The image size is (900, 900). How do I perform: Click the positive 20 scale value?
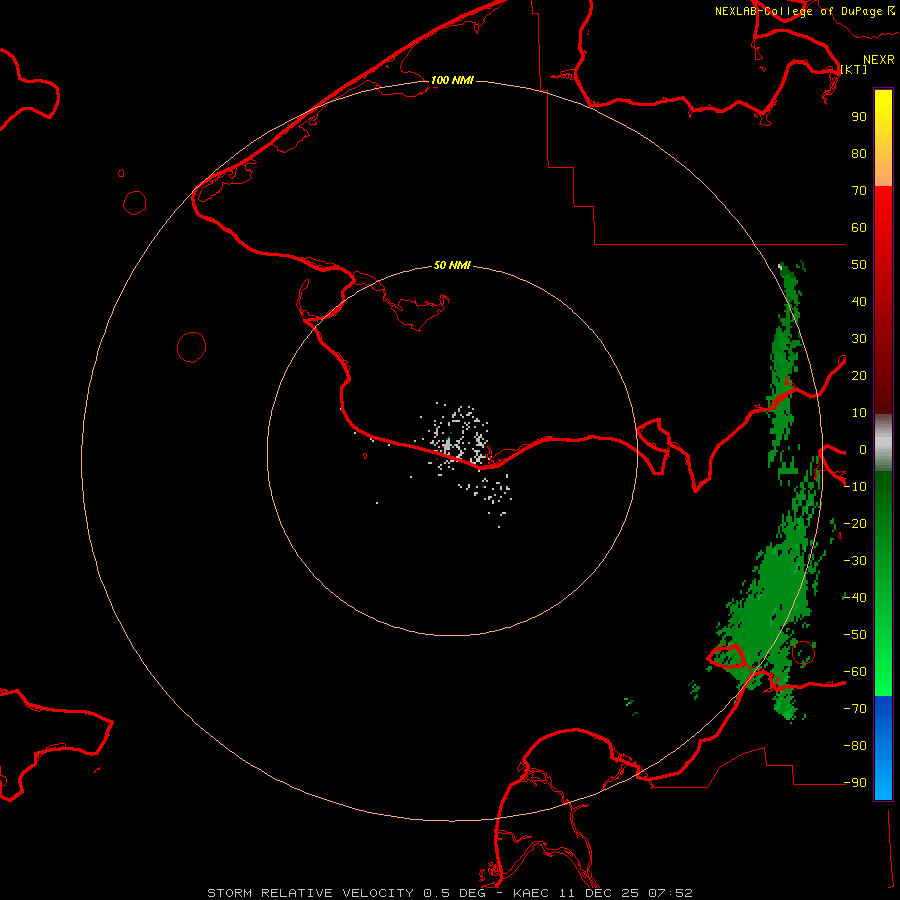(x=859, y=375)
